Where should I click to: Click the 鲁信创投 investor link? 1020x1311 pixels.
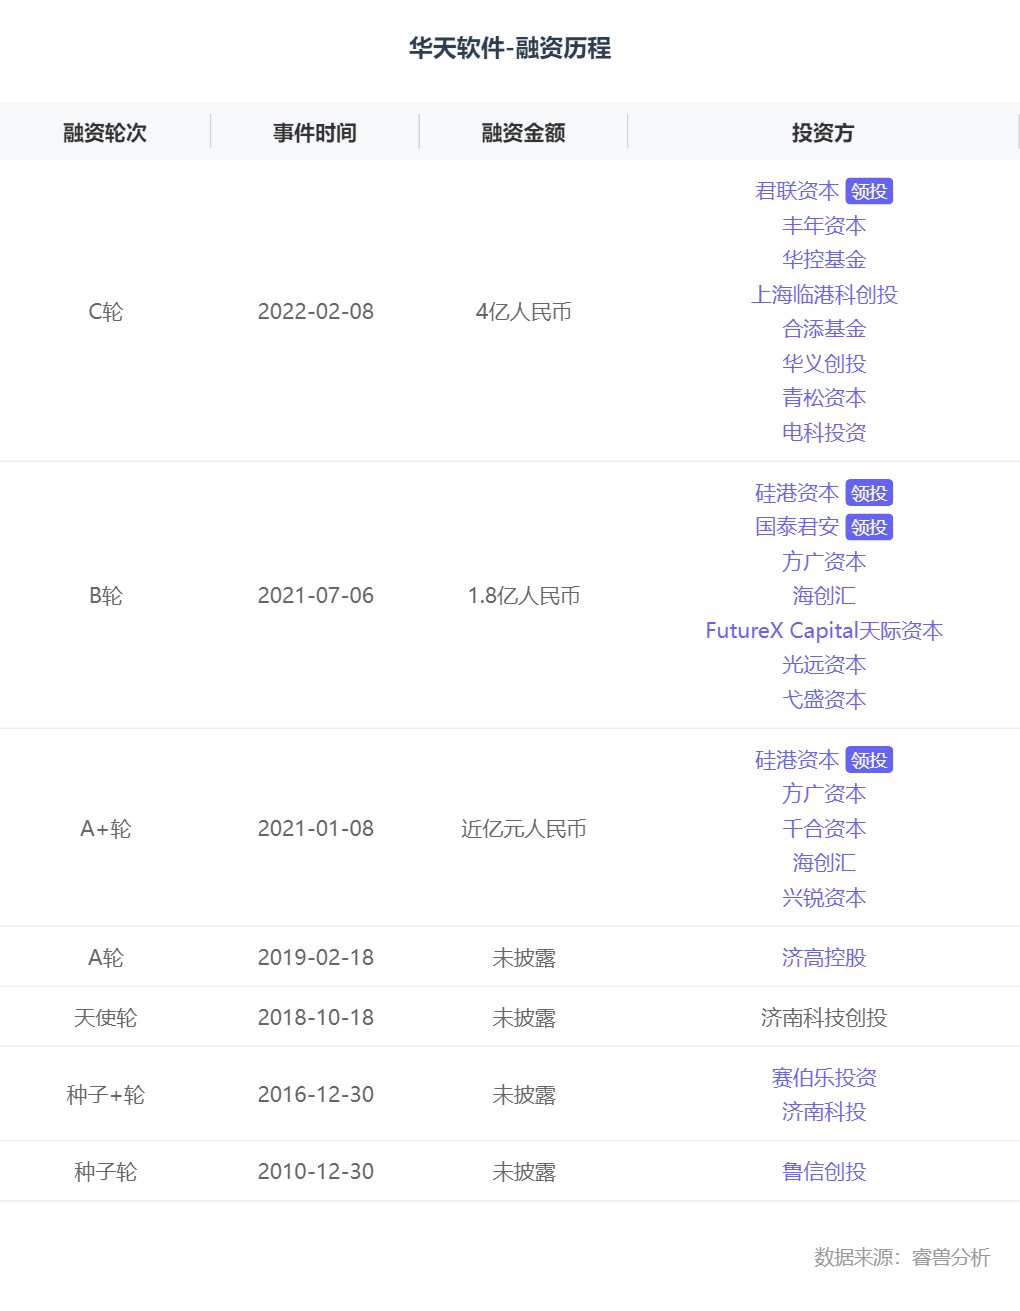(x=824, y=1172)
